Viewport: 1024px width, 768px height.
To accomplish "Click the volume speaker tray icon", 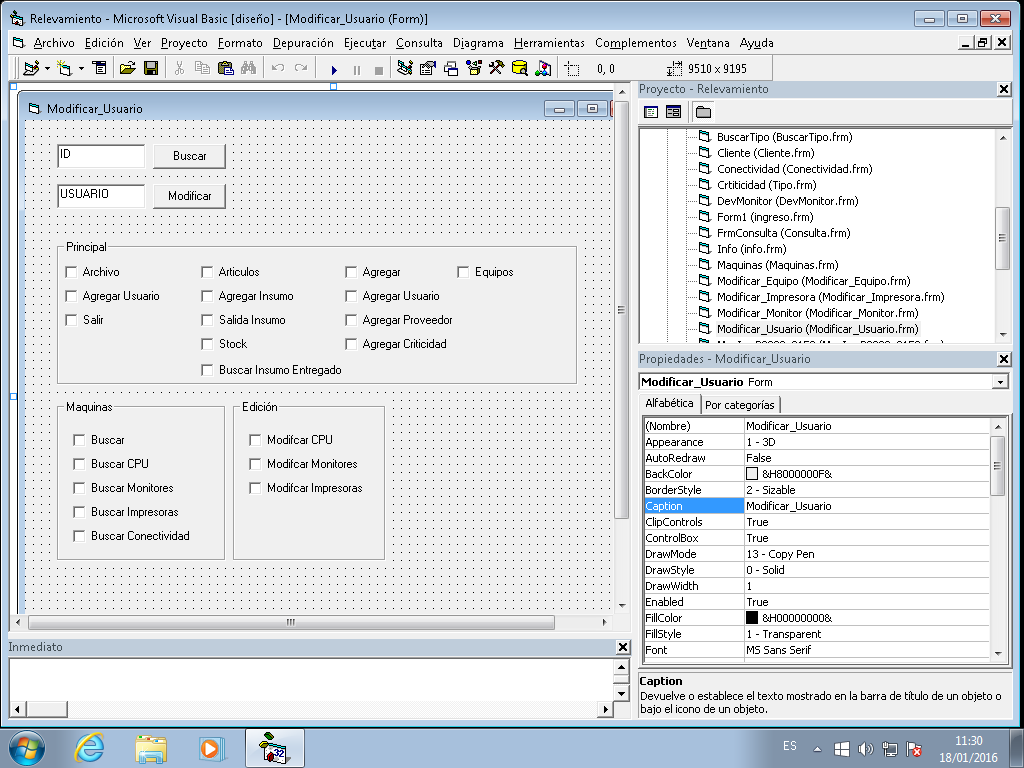I will [x=865, y=749].
